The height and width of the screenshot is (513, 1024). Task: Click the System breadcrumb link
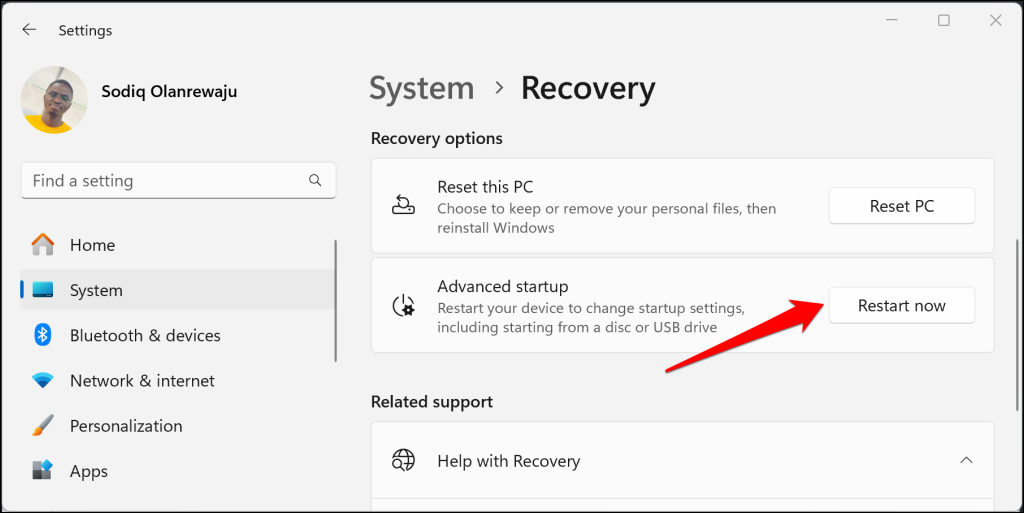coord(421,89)
